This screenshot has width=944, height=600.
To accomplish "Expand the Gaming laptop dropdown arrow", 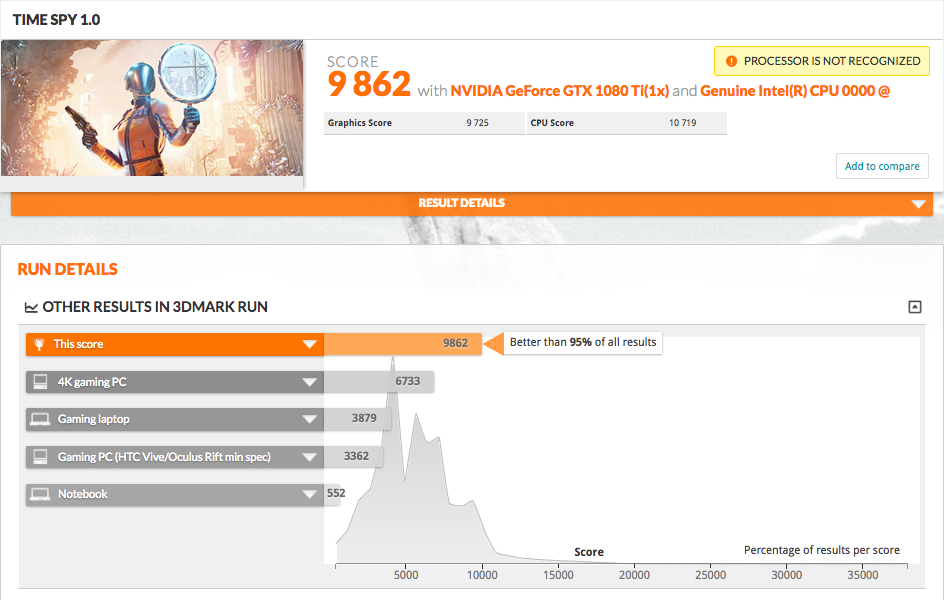I will 309,419.
